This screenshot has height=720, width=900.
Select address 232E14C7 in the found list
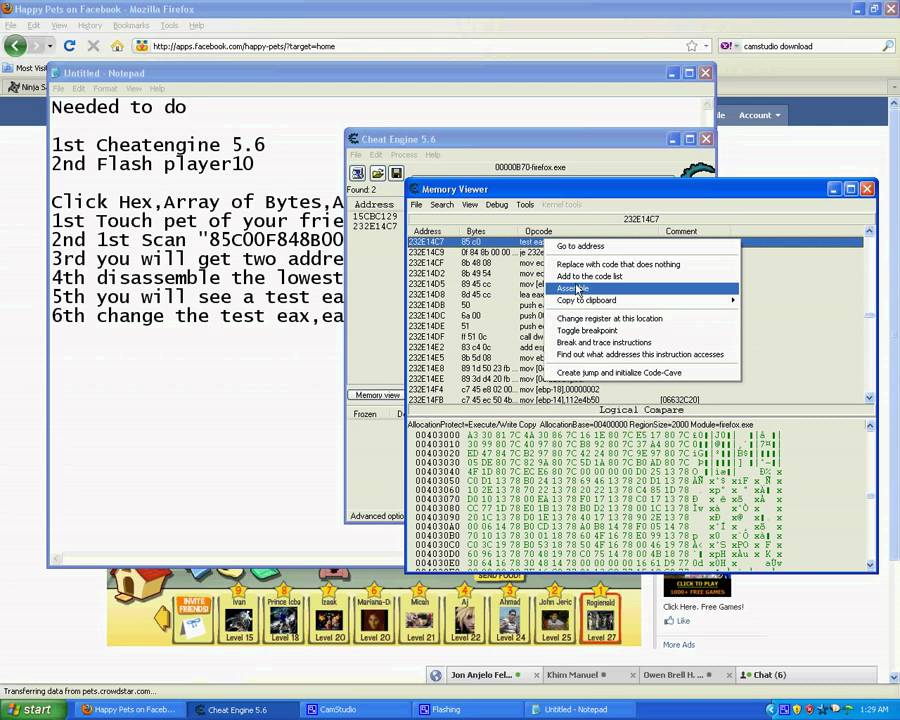pos(375,226)
